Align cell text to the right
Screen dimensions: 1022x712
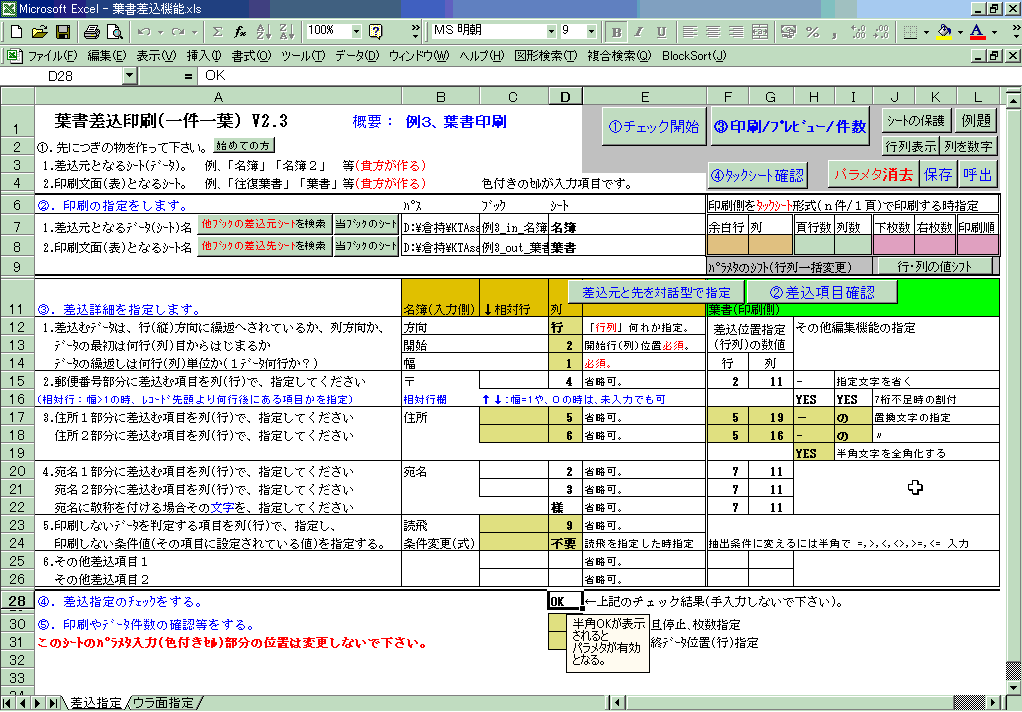click(x=736, y=31)
